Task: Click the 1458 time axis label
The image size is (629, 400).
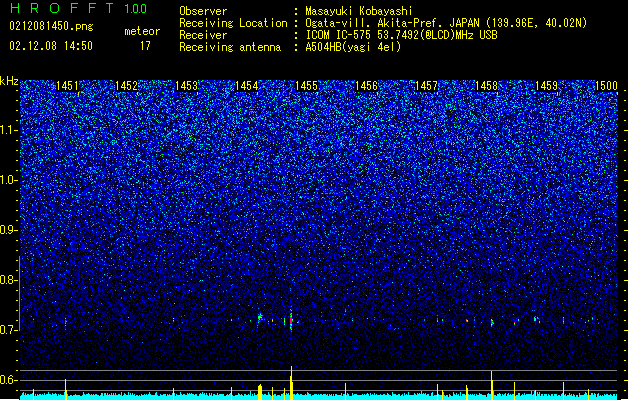Action: click(x=486, y=86)
